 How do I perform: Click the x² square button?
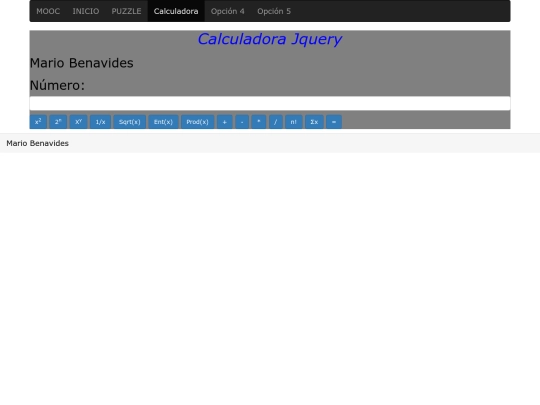tap(38, 122)
